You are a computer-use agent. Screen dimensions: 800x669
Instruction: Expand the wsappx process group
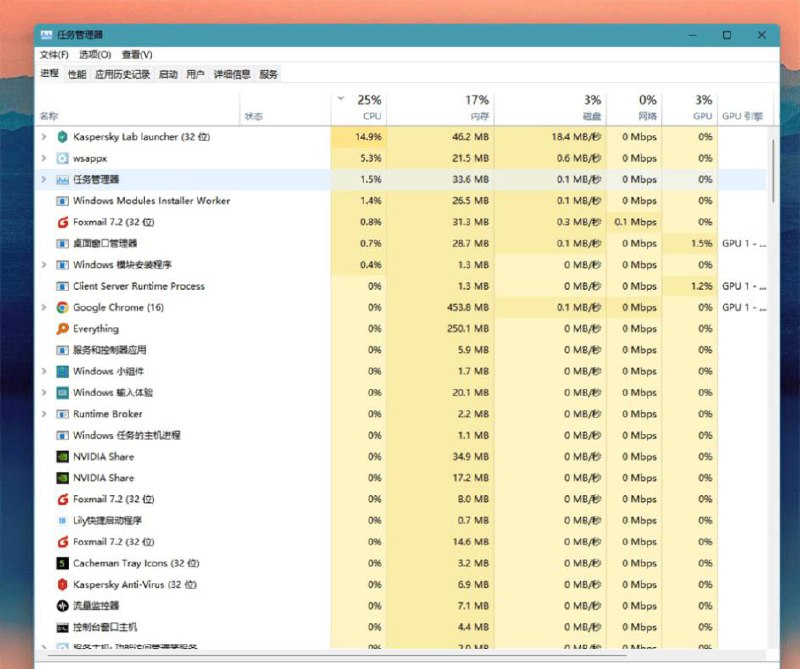coord(43,158)
